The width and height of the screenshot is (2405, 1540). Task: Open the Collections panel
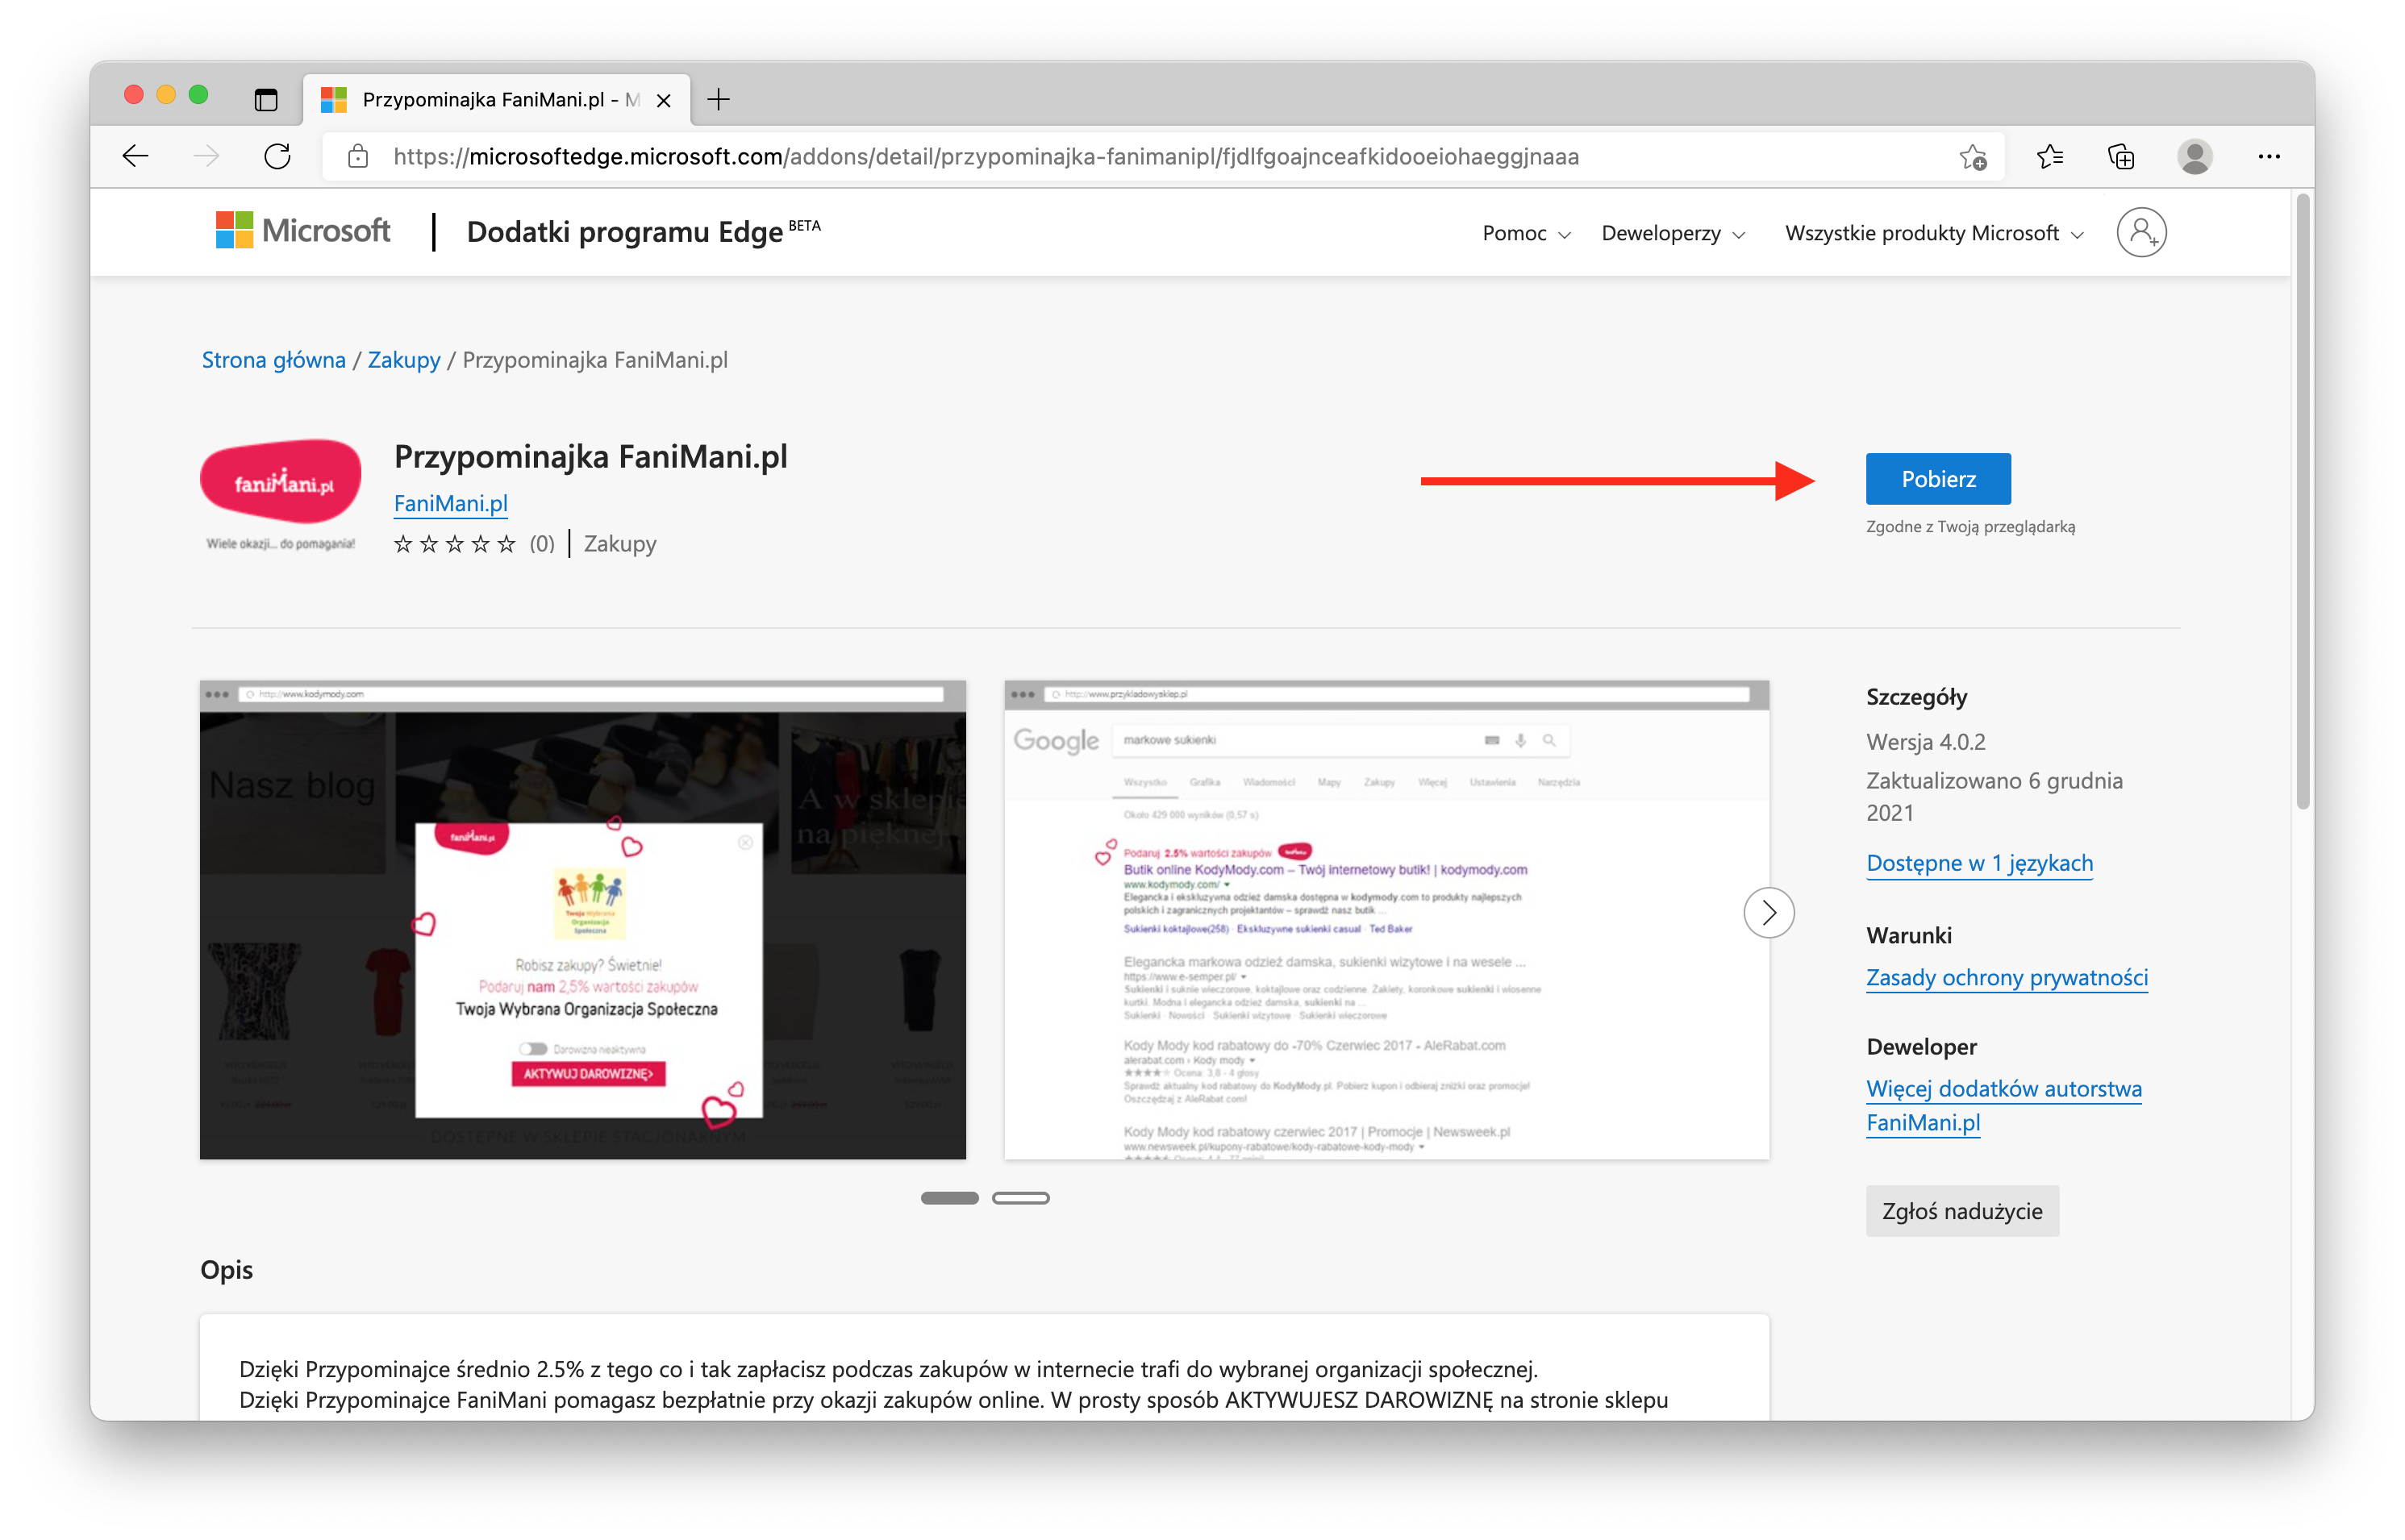2121,156
